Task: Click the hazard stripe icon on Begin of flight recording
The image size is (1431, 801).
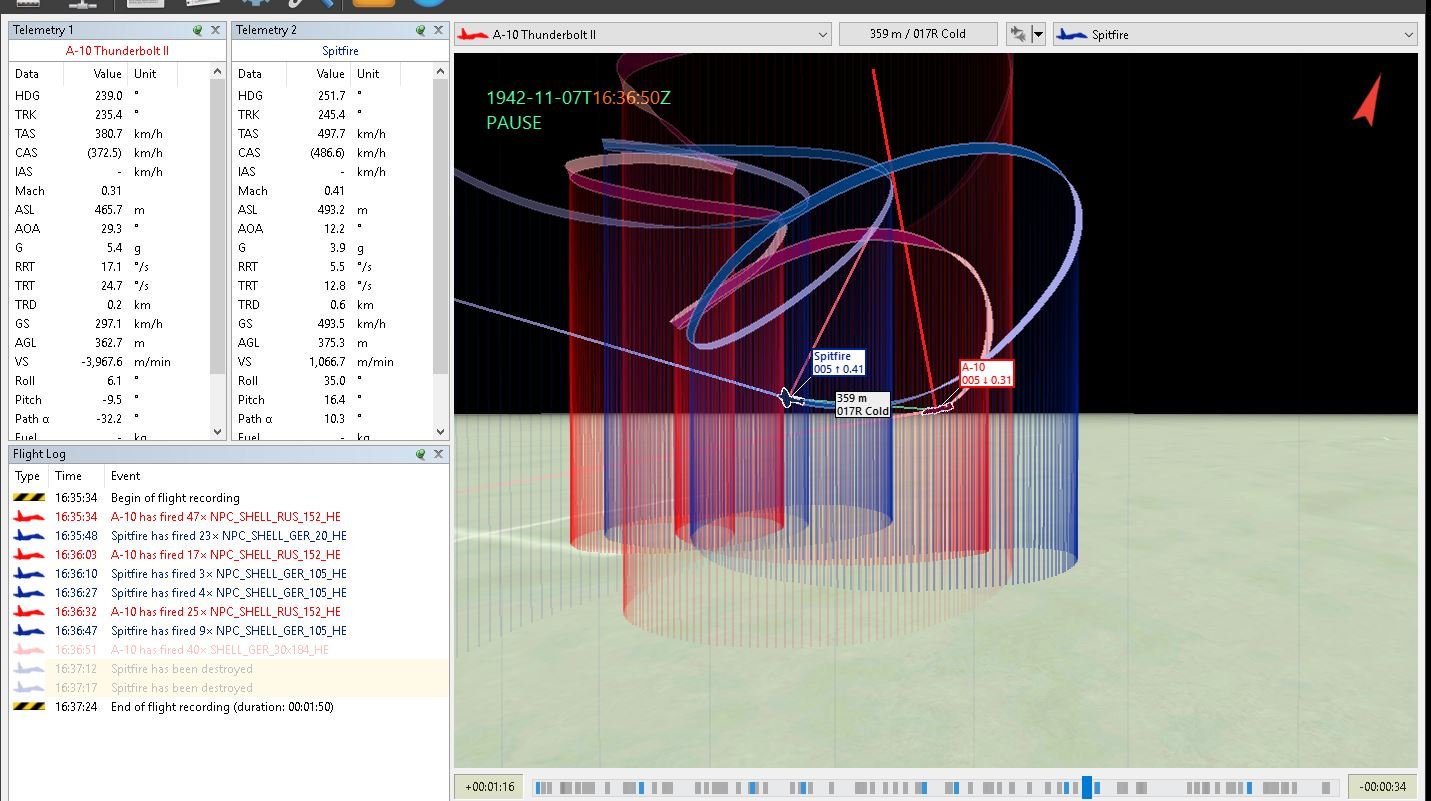Action: click(x=29, y=498)
